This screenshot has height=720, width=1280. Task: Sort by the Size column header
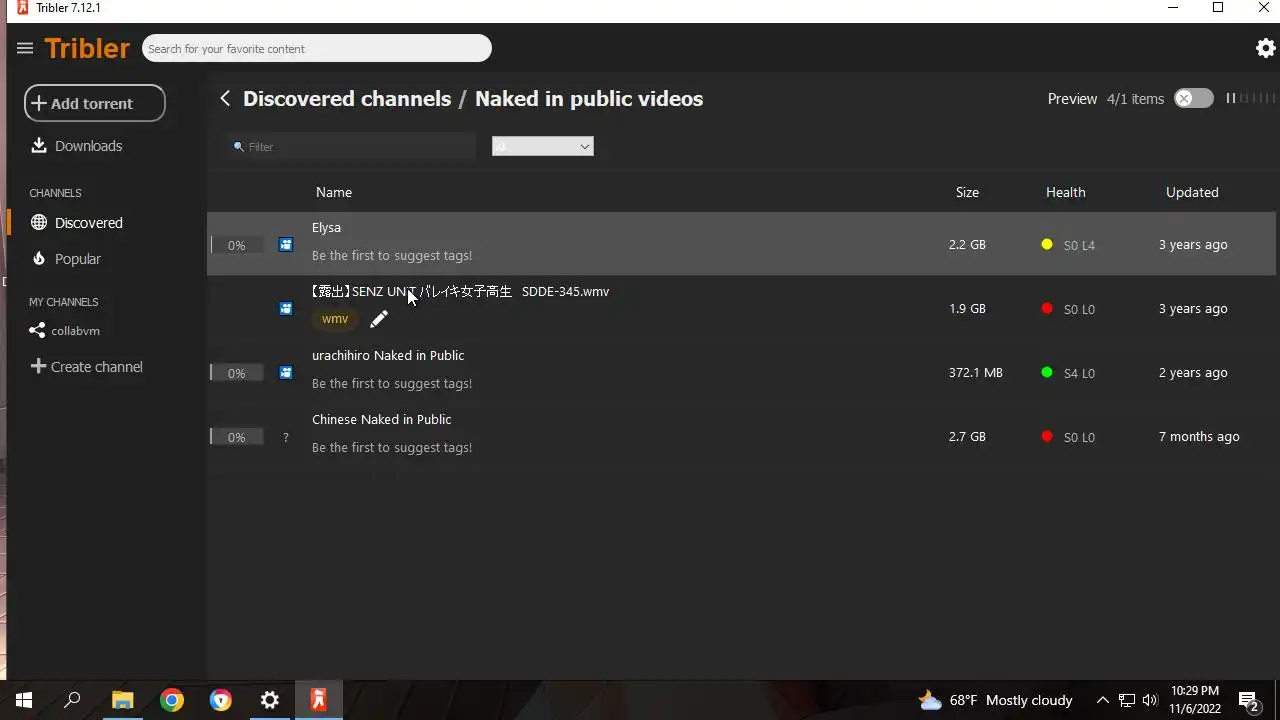pos(967,192)
